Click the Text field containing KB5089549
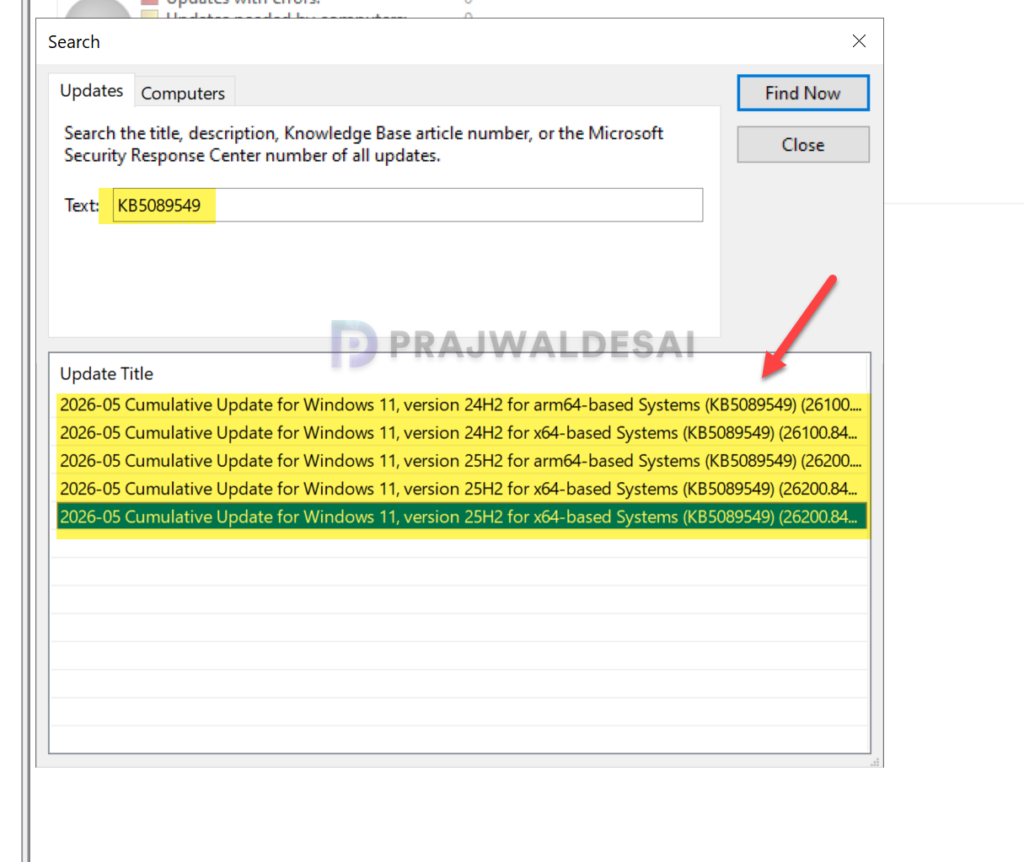 click(x=408, y=205)
